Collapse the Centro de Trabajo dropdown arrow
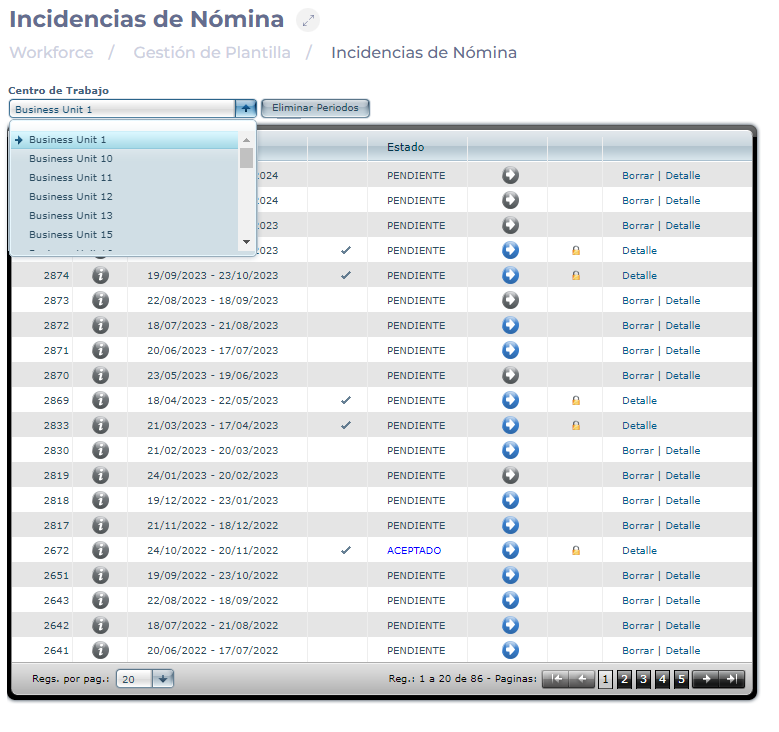This screenshot has width=779, height=732. [x=246, y=108]
